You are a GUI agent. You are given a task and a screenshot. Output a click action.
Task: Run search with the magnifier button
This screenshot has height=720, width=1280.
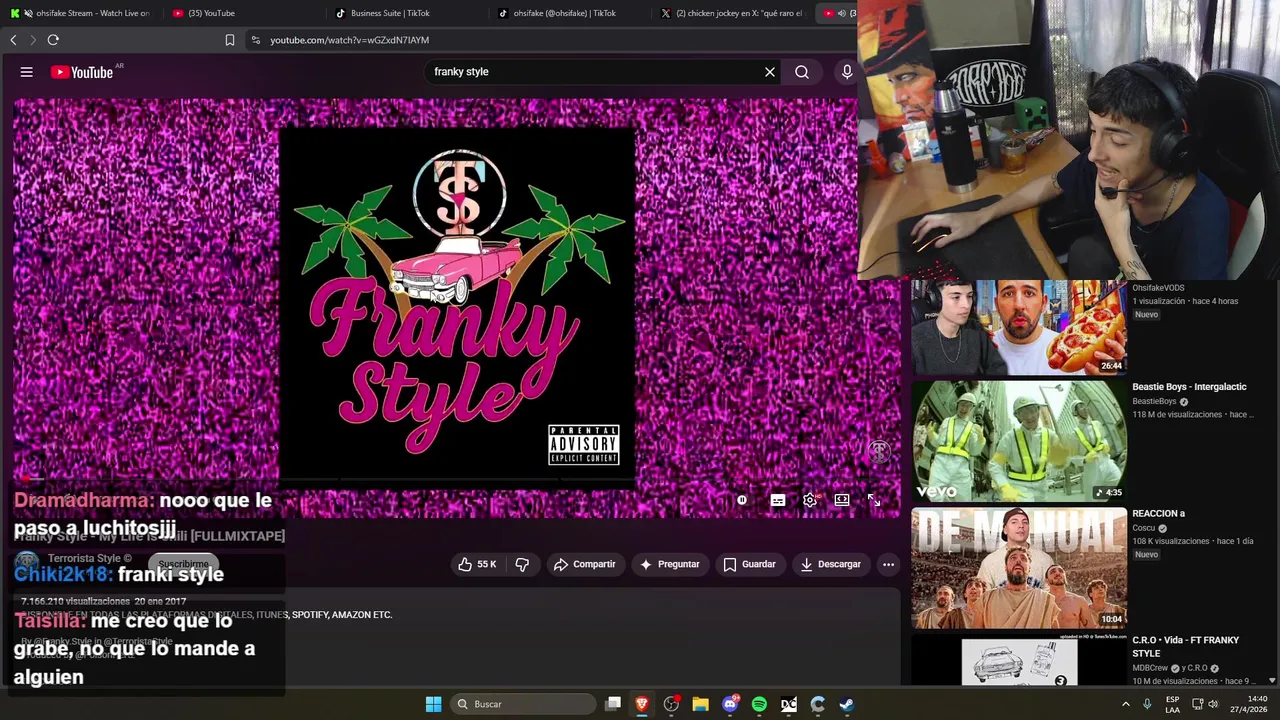802,72
